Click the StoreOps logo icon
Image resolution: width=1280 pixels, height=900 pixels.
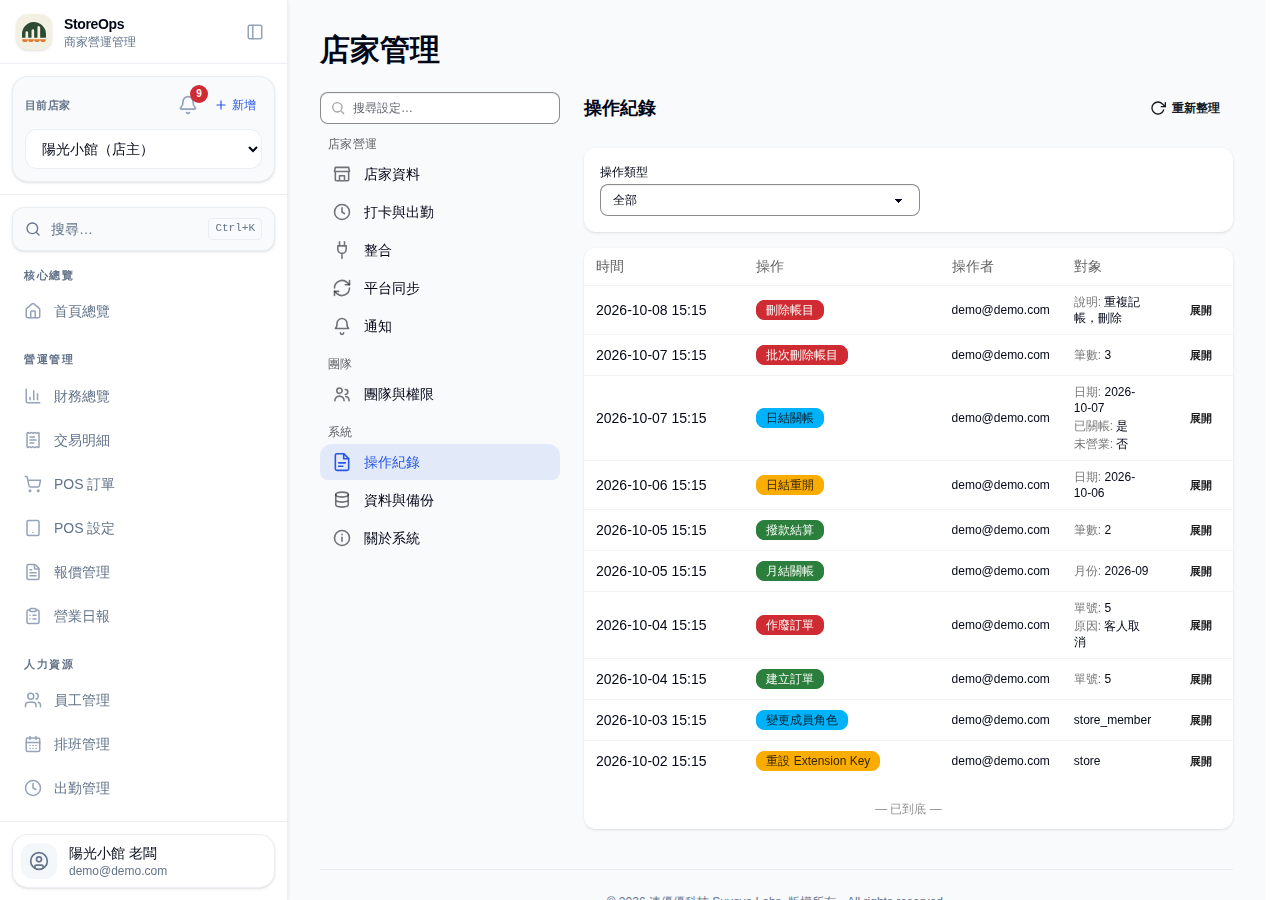click(34, 33)
